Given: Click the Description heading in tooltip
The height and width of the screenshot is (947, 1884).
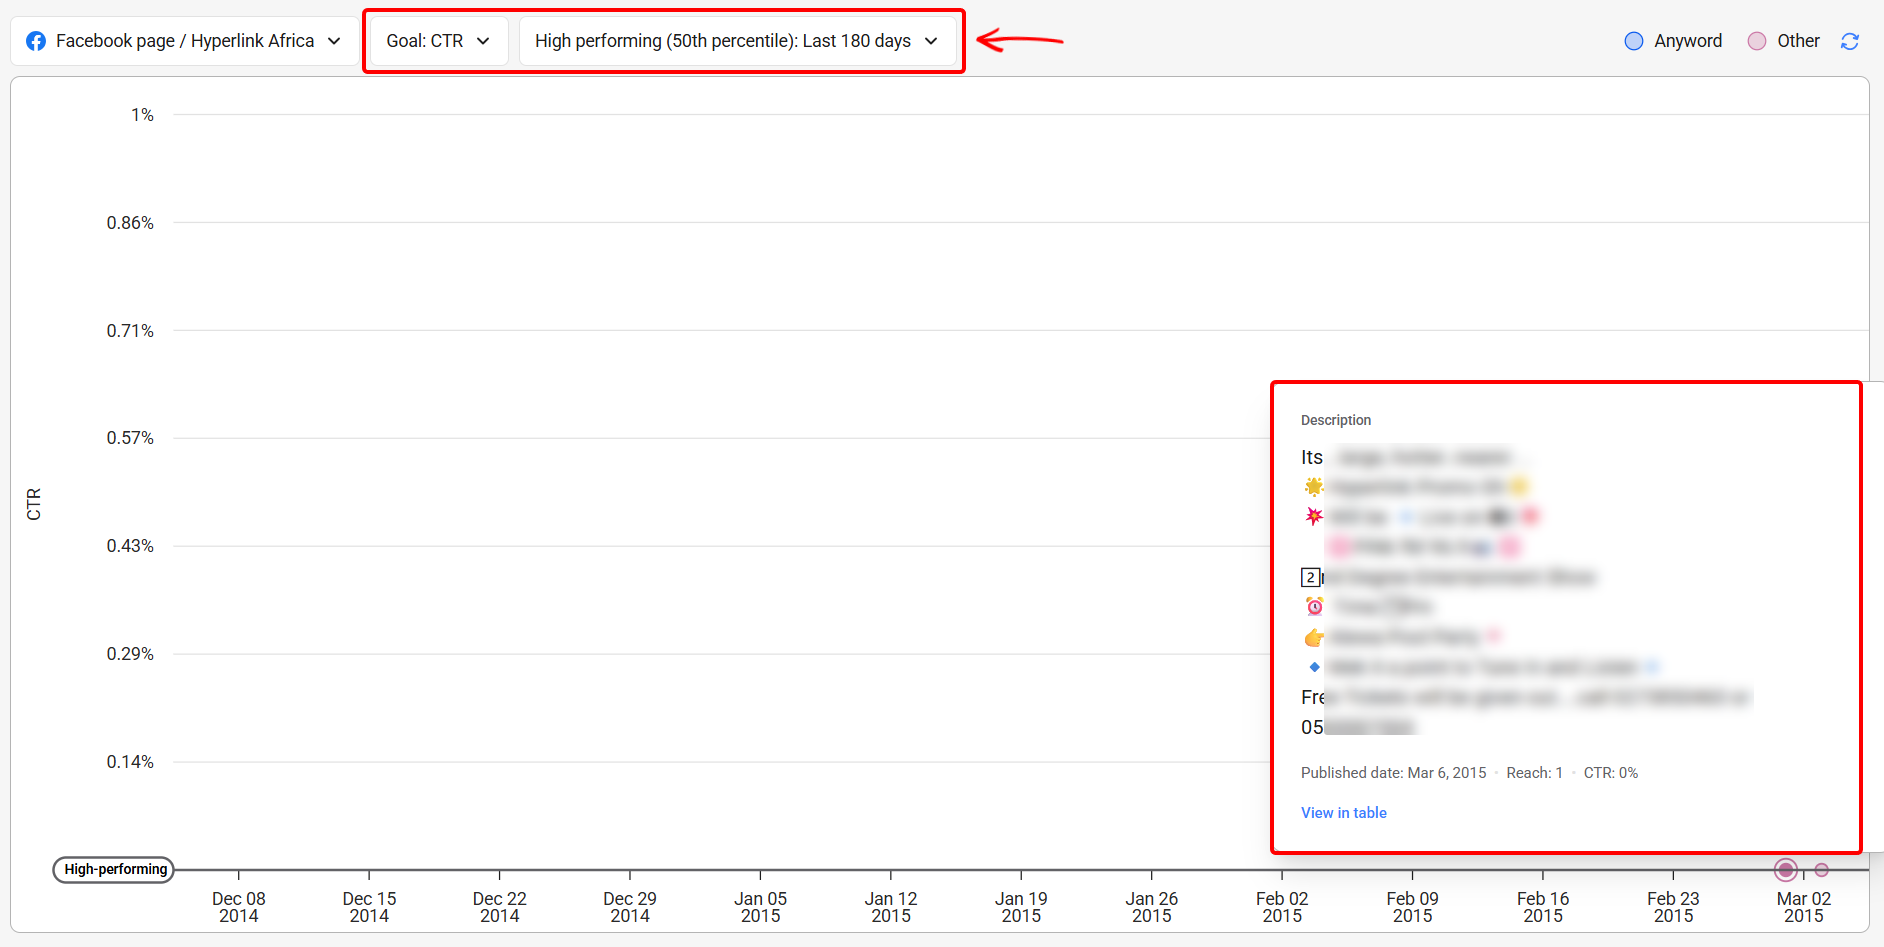Looking at the screenshot, I should click(1336, 420).
